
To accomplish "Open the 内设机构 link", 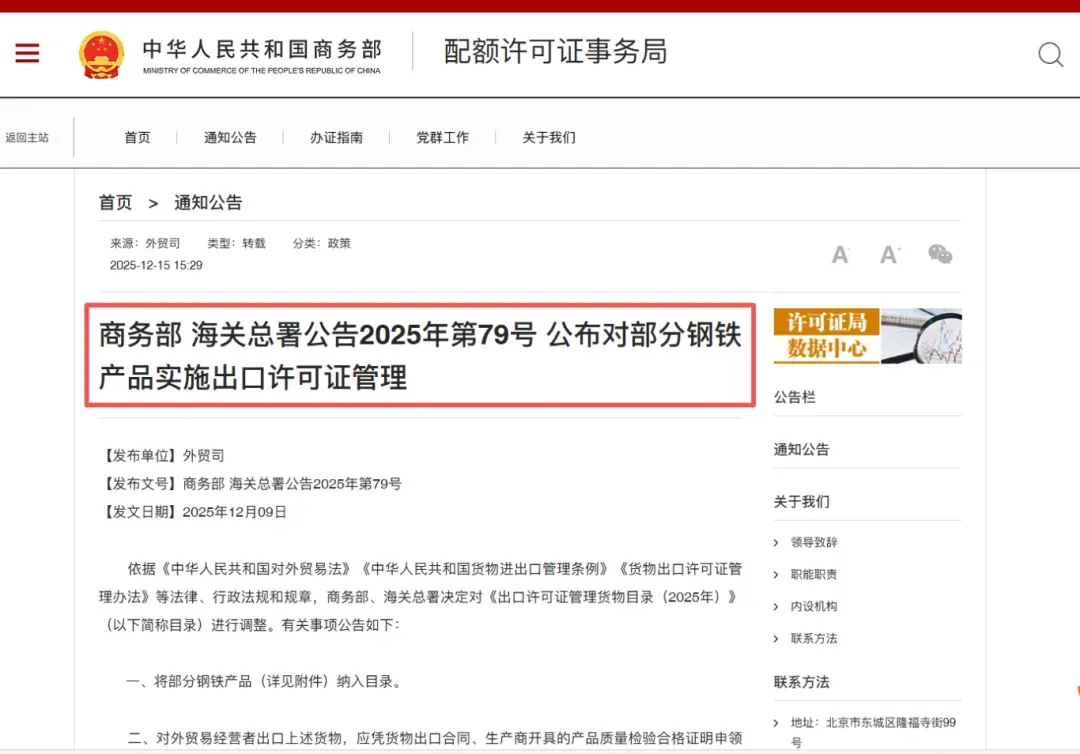I will coord(814,607).
